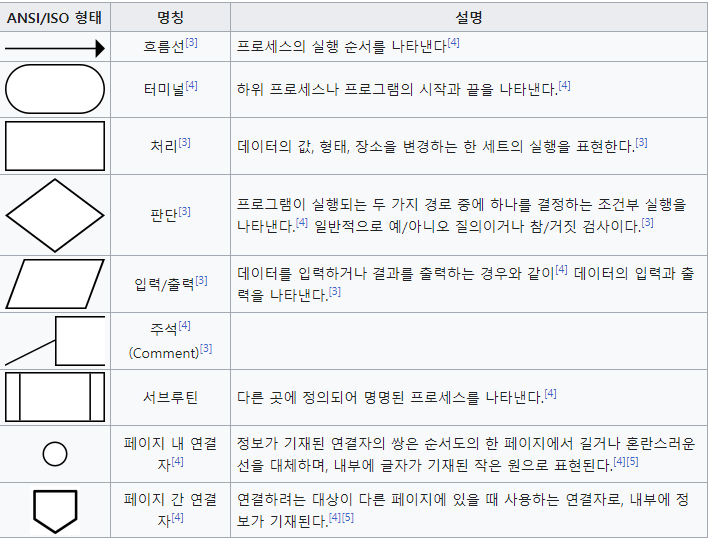Select the name cell text '처리'
Viewport: 710px width, 540px height.
[x=164, y=146]
